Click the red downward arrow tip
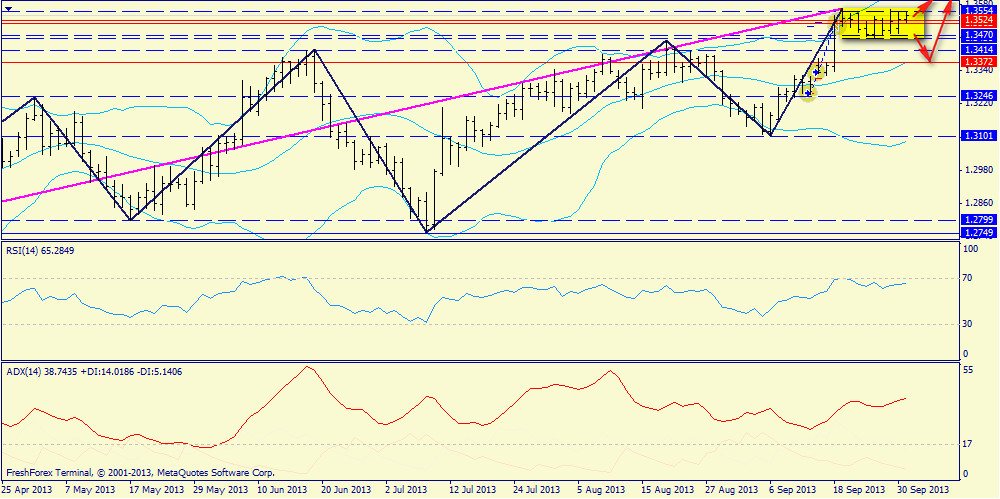Screen dimensions: 1000x499 929,62
